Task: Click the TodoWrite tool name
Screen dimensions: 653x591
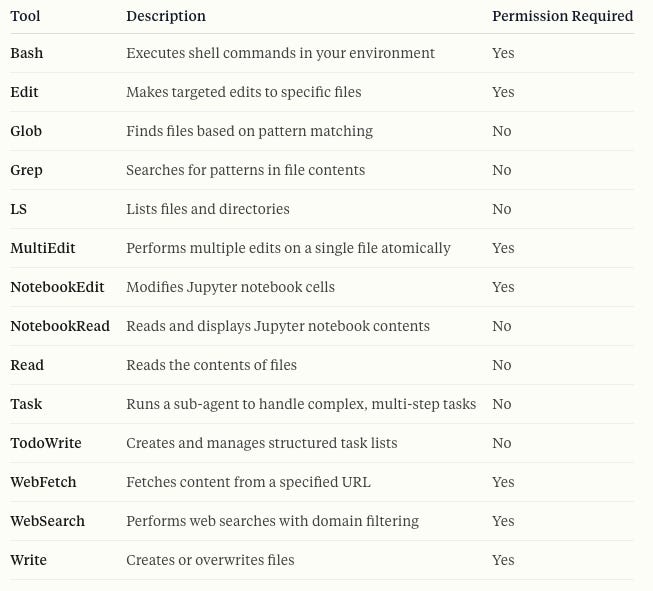Action: coord(46,443)
